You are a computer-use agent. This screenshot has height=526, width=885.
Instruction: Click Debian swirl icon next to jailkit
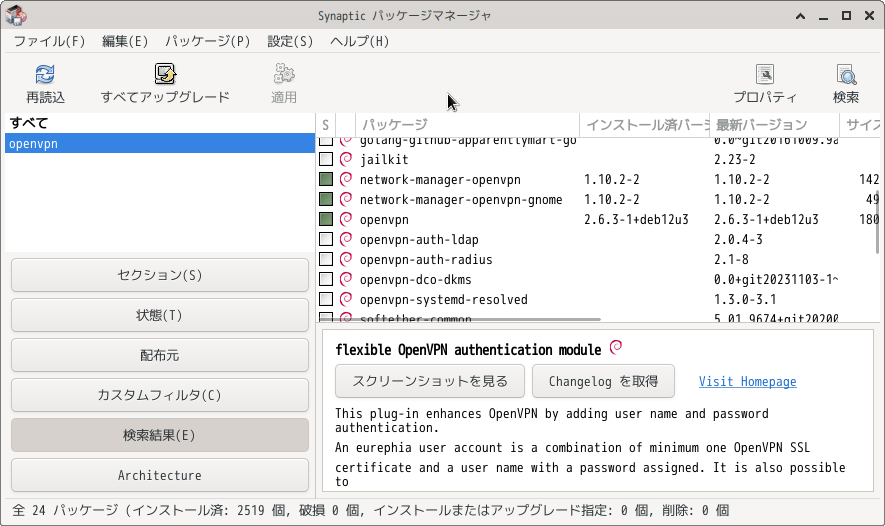pyautogui.click(x=346, y=159)
